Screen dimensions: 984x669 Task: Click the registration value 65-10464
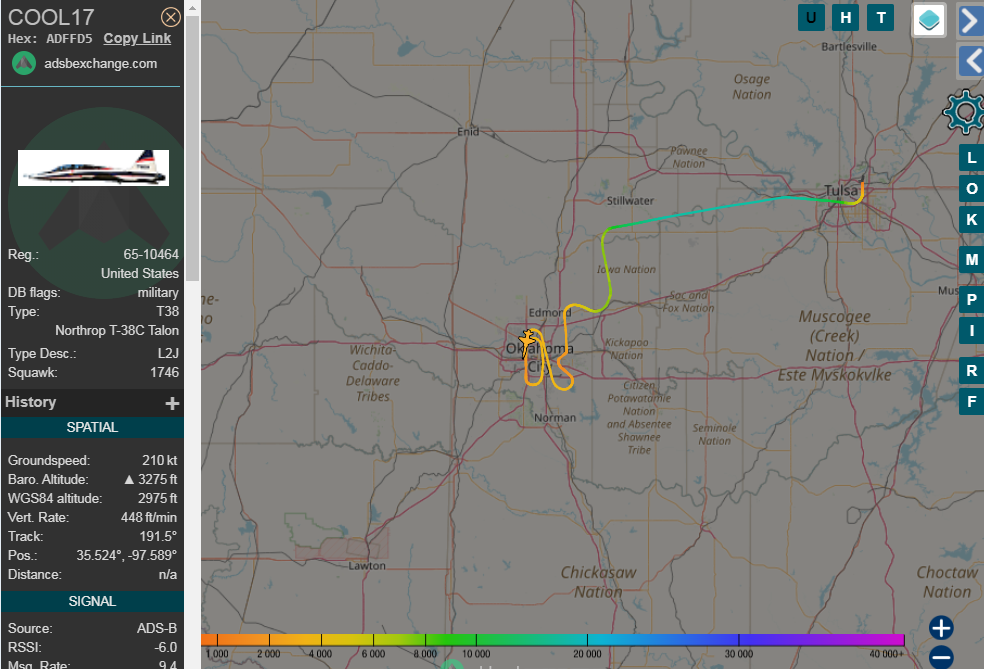point(151,254)
